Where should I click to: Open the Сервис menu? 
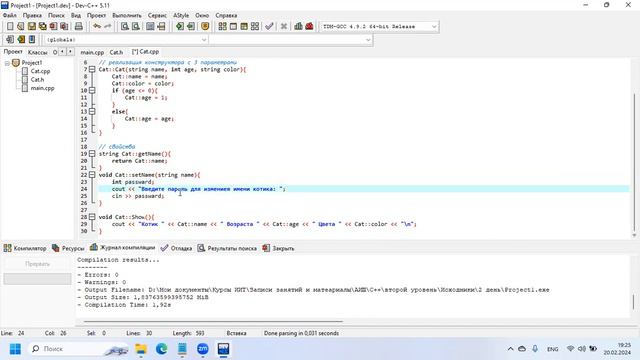point(157,16)
